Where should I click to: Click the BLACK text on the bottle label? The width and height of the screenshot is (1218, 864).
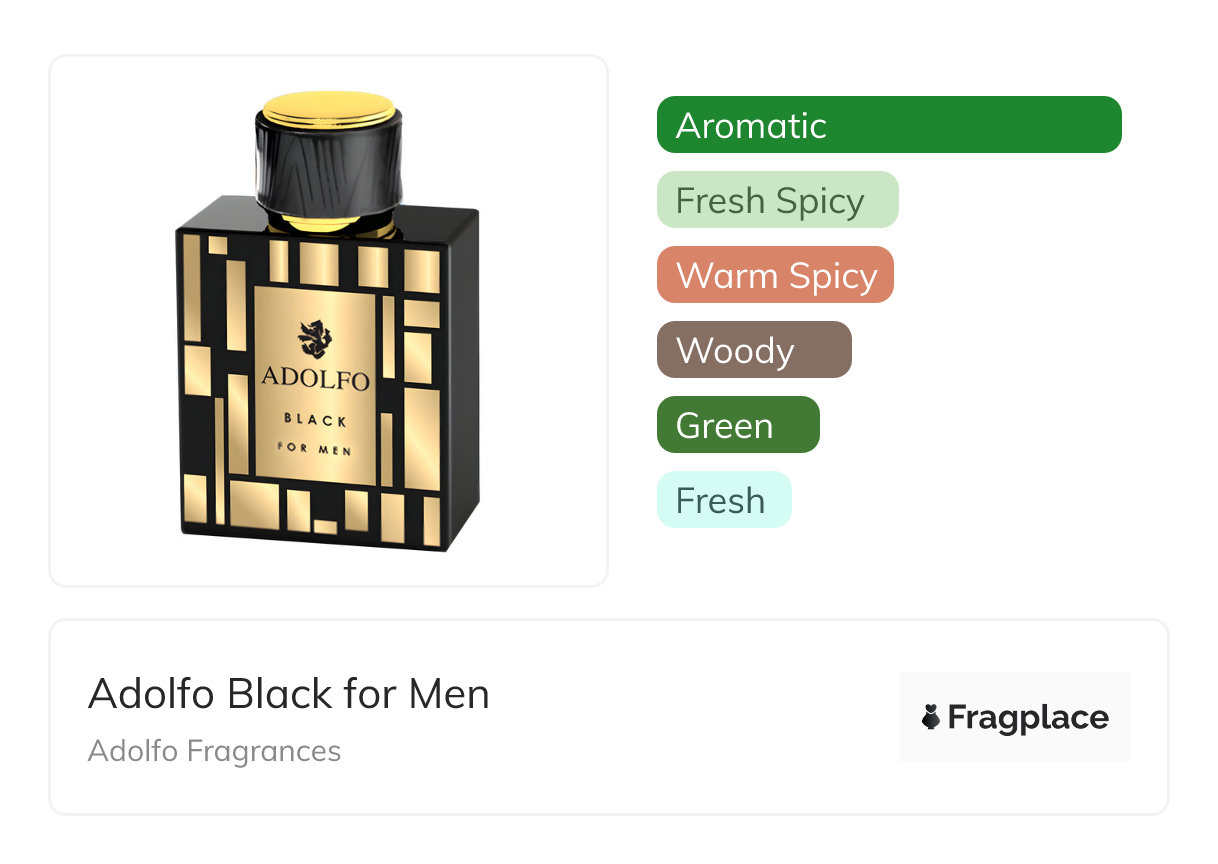point(315,420)
